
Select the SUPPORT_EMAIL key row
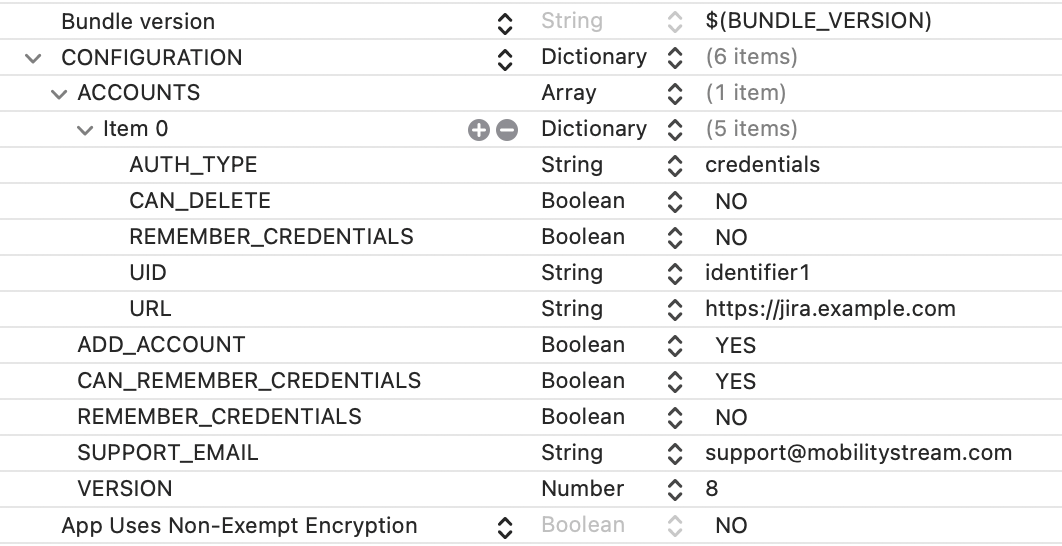[168, 453]
